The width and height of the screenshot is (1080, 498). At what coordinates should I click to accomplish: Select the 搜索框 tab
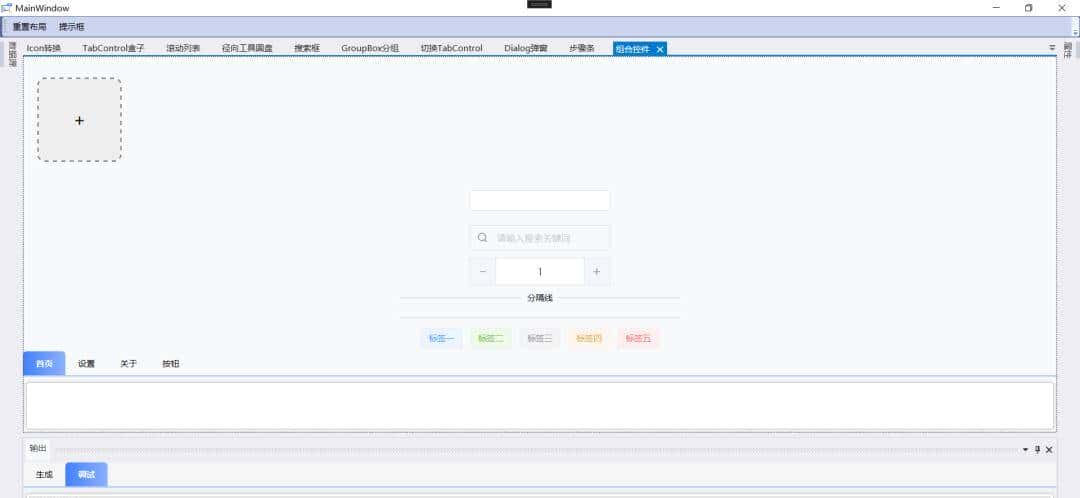click(x=307, y=48)
